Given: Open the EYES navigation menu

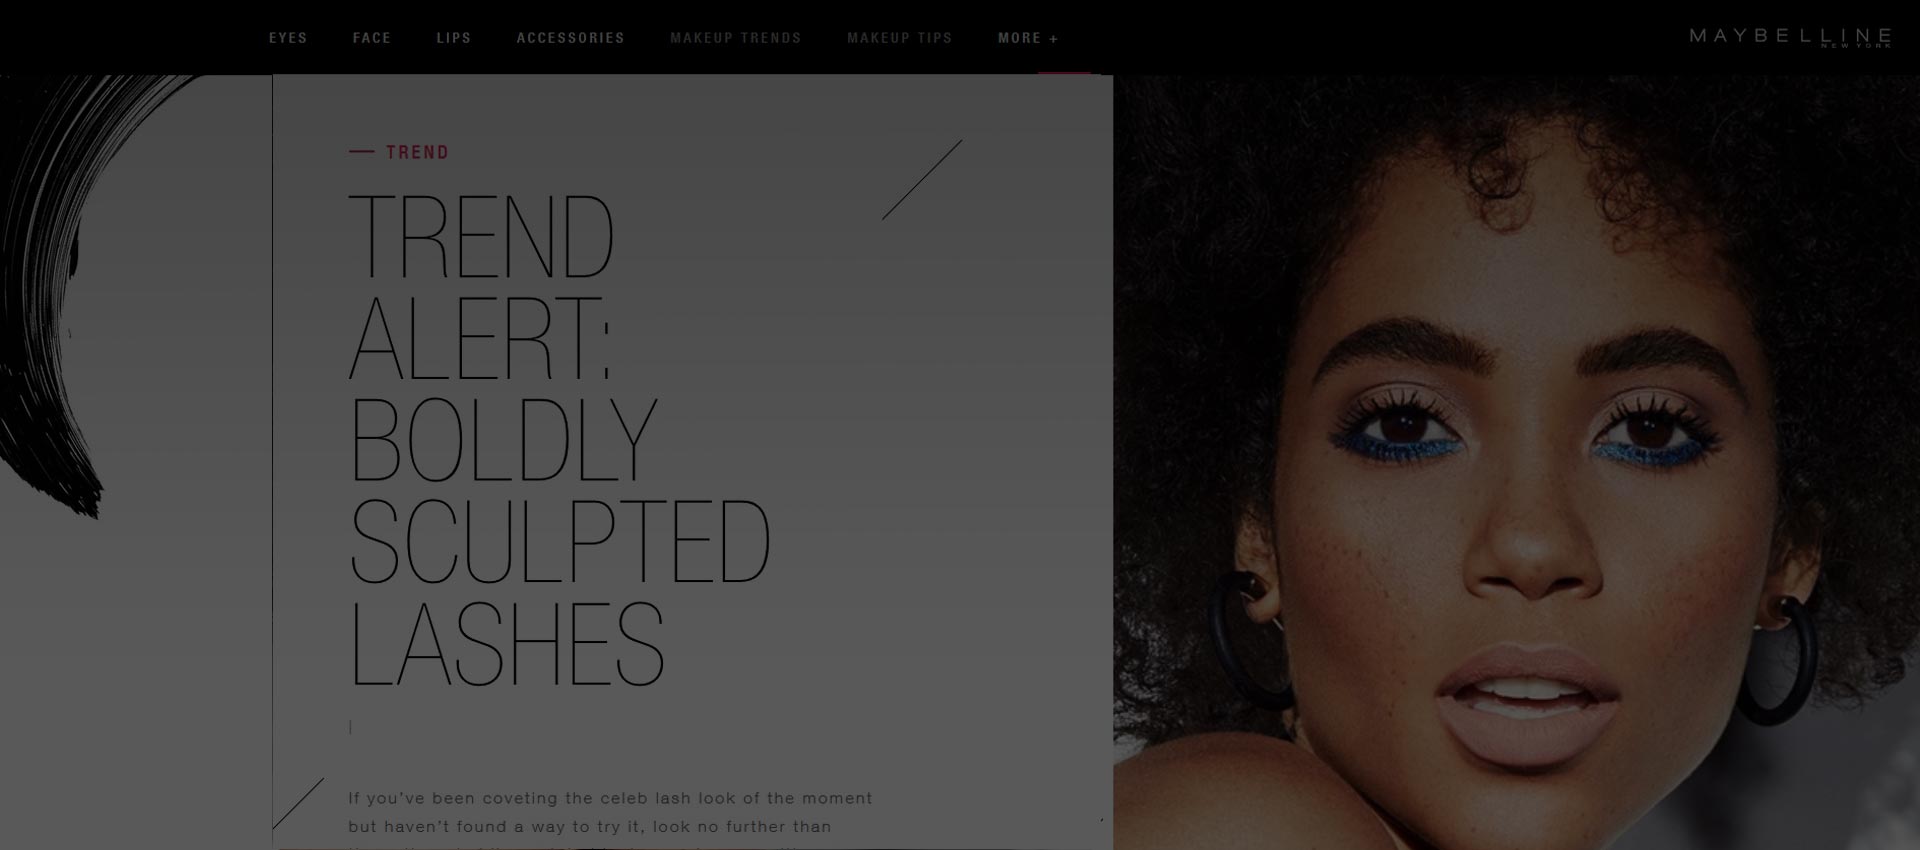Looking at the screenshot, I should click(288, 38).
